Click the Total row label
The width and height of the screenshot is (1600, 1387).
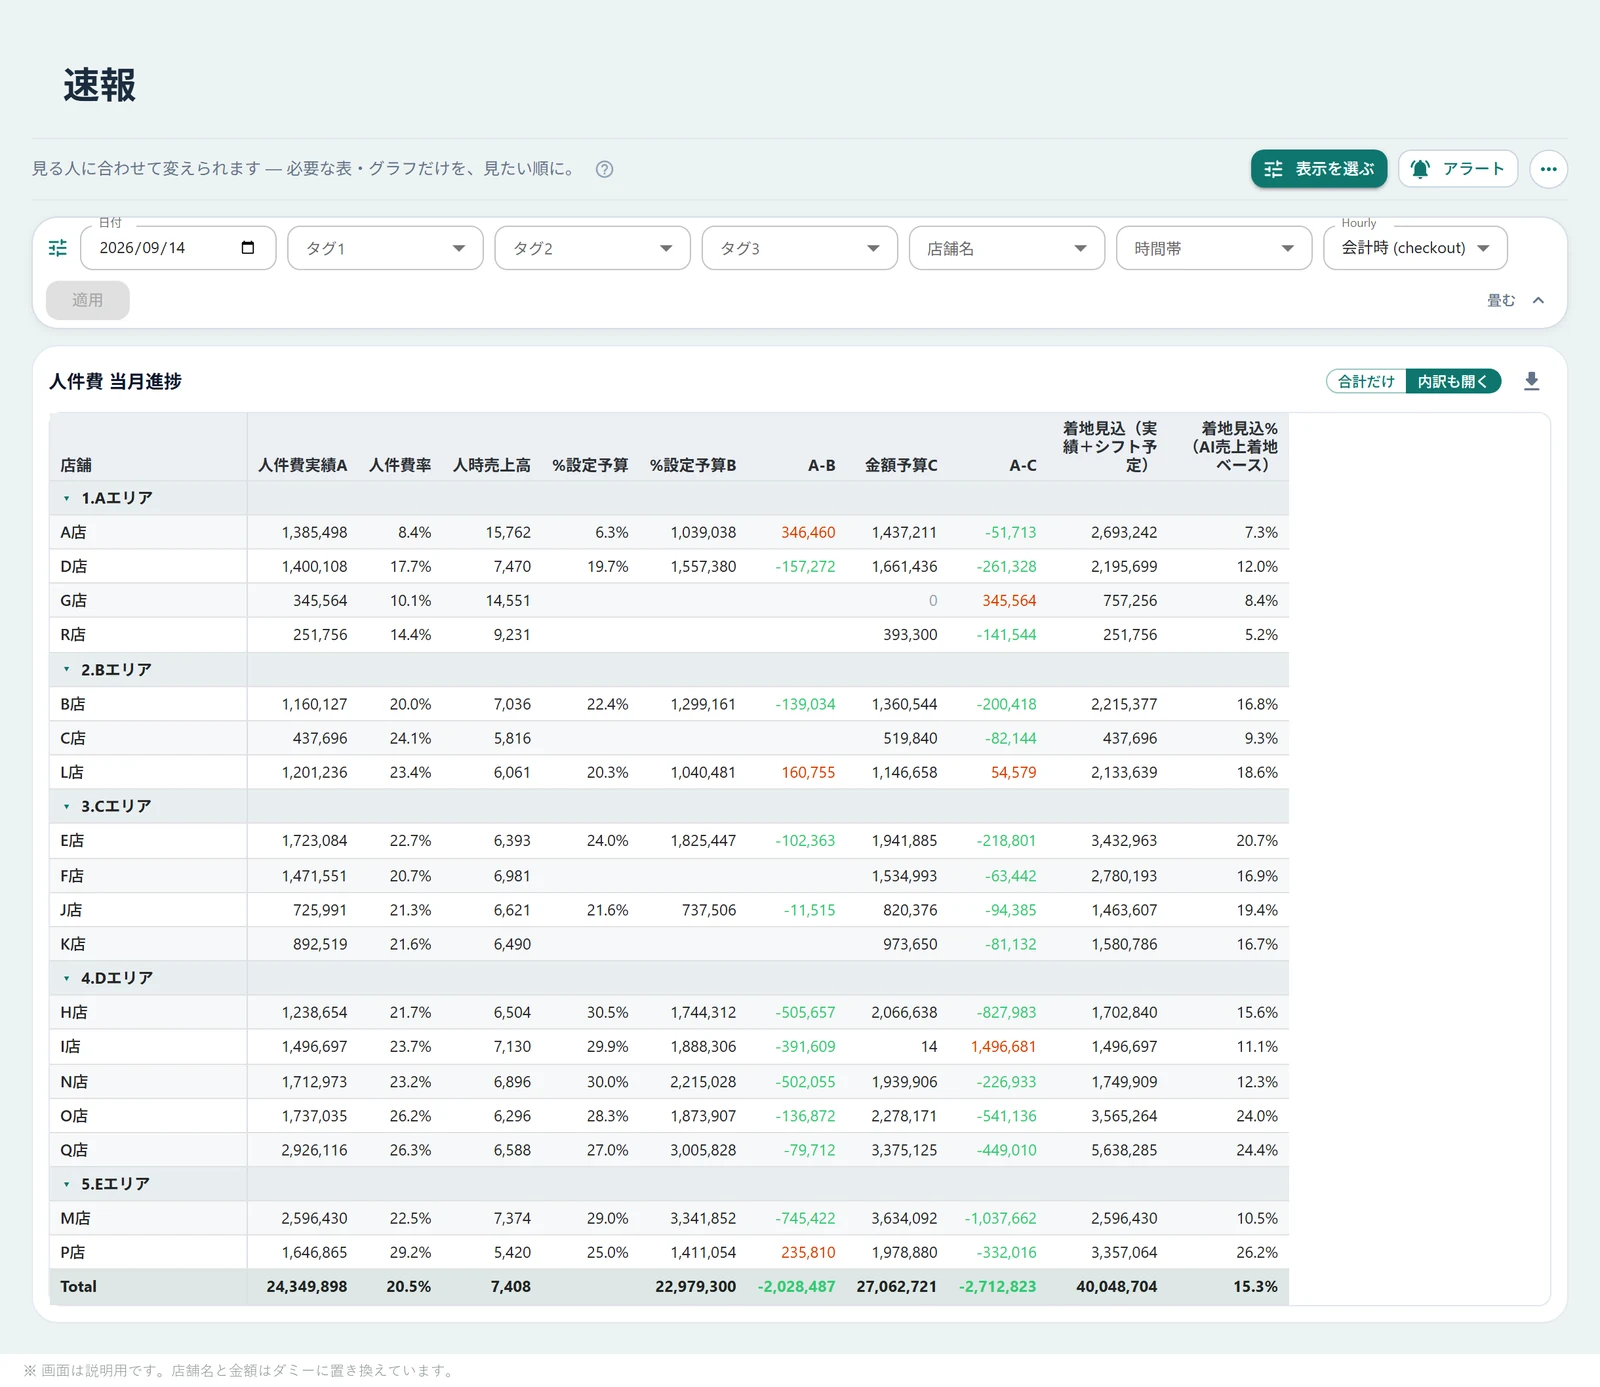(78, 1287)
